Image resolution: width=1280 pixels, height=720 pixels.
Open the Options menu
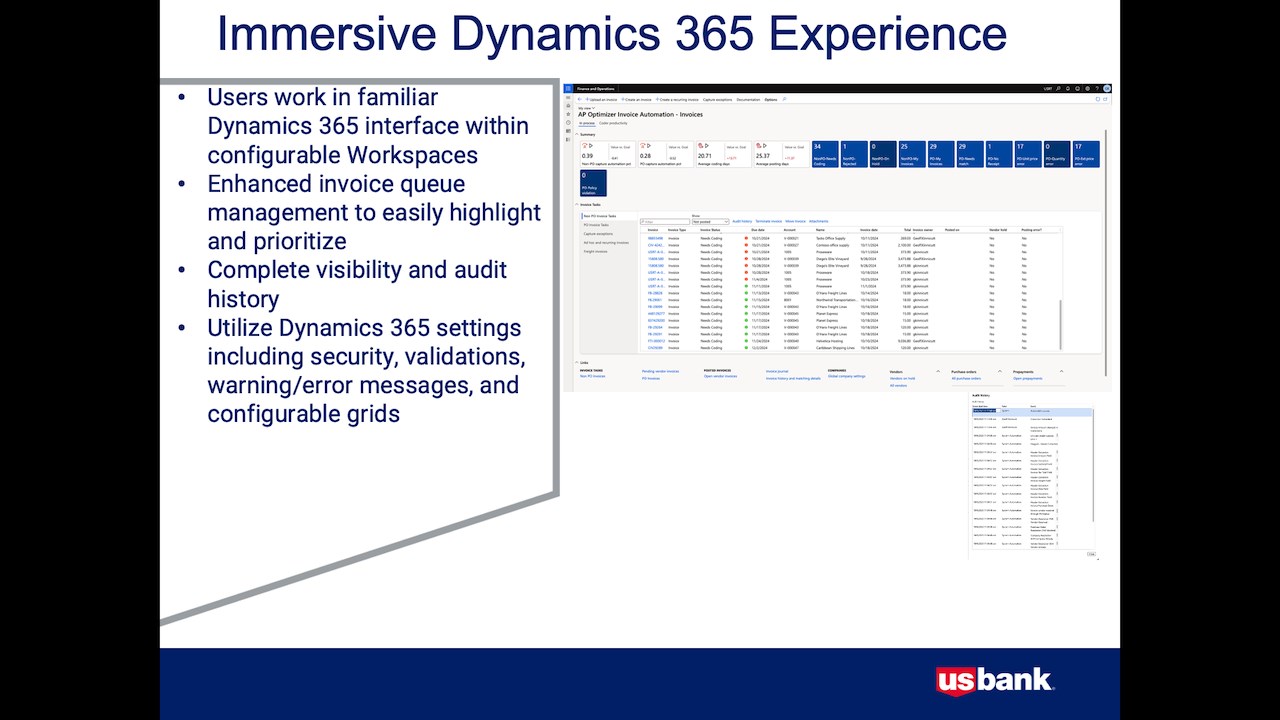click(x=771, y=100)
